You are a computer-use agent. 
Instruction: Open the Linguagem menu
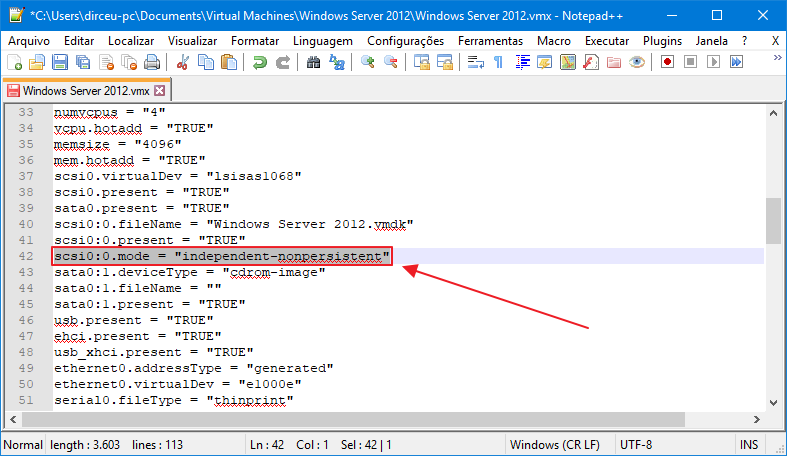coord(323,41)
